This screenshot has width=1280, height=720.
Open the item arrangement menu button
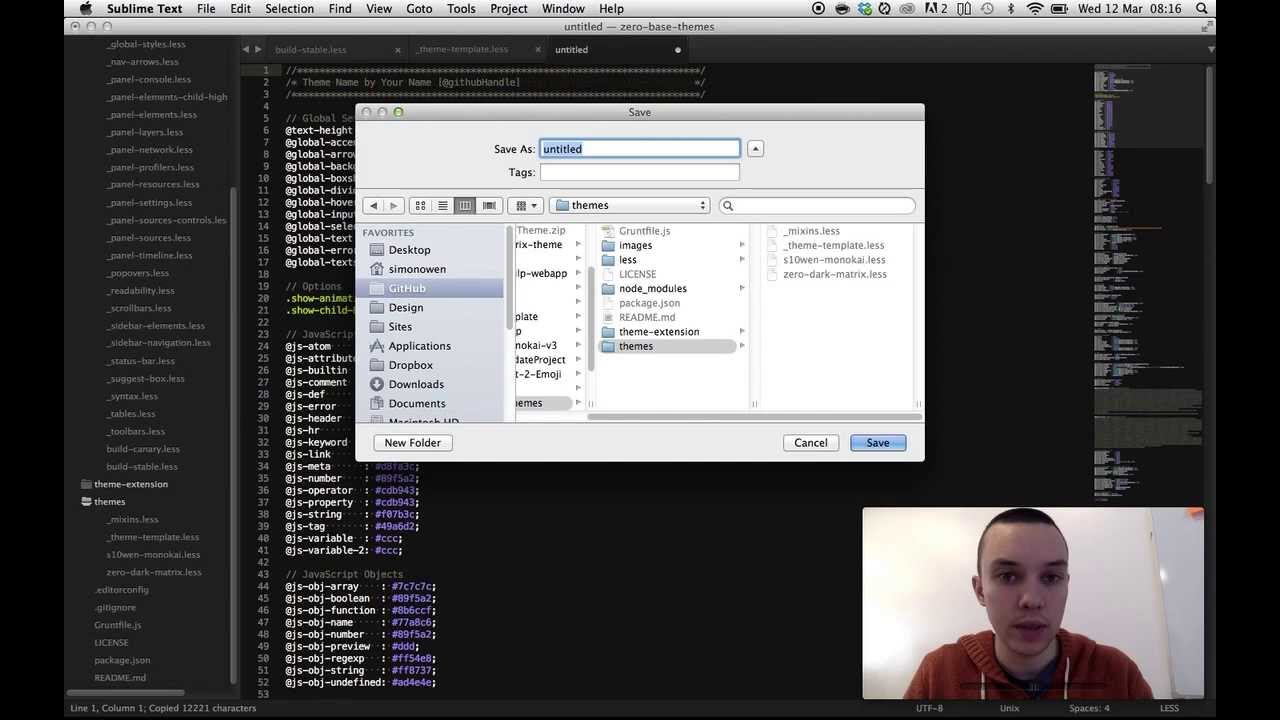click(x=525, y=206)
